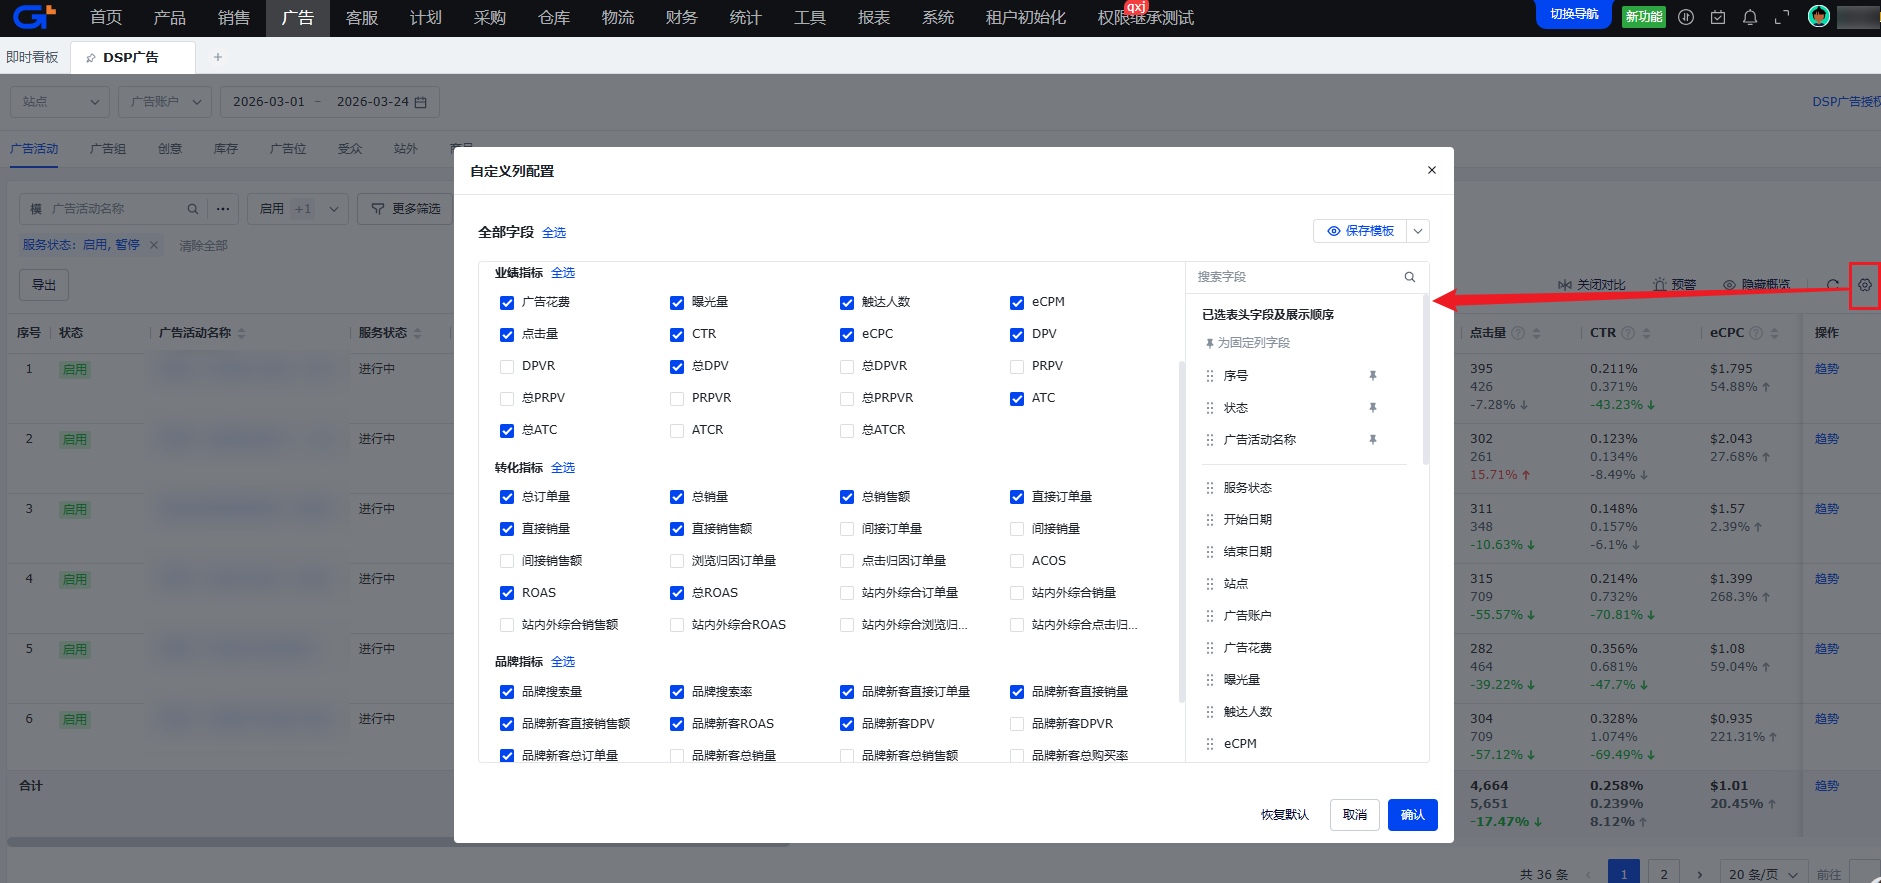This screenshot has height=883, width=1881.
Task: Close the 自定义列配置 dialog
Action: [1431, 170]
